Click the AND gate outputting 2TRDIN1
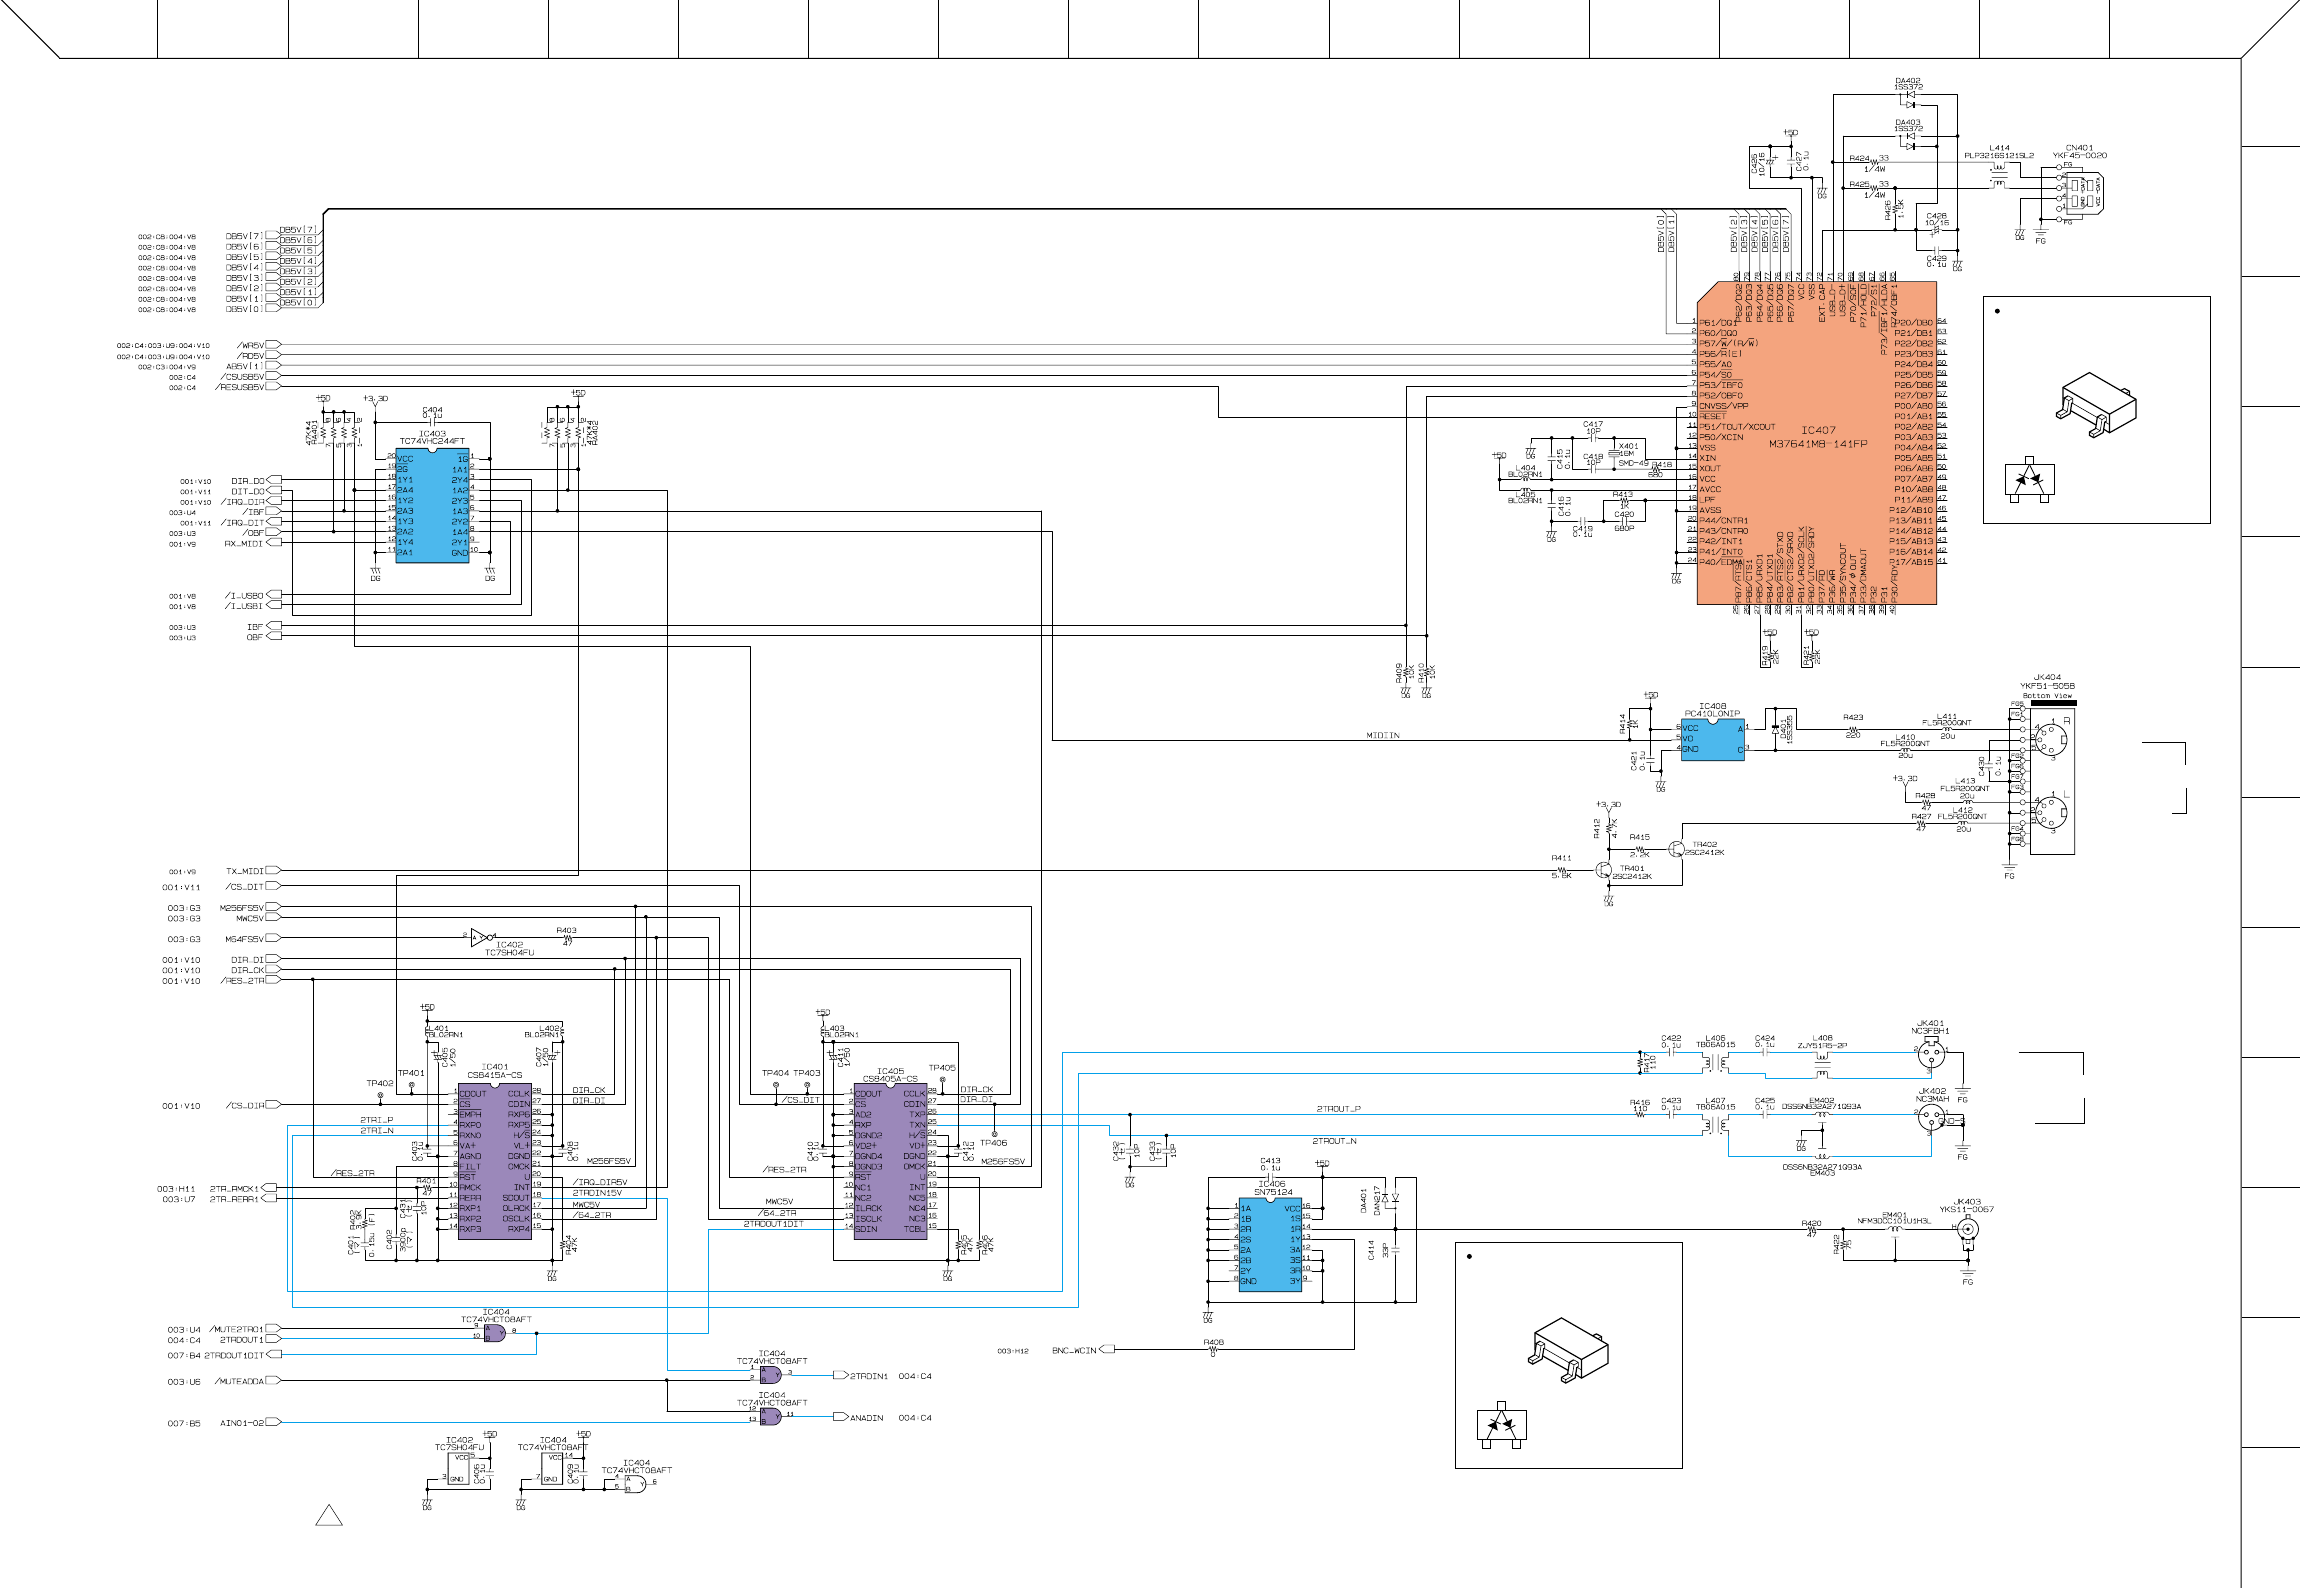Screen dimensions: 2300x1588 [x=770, y=1375]
